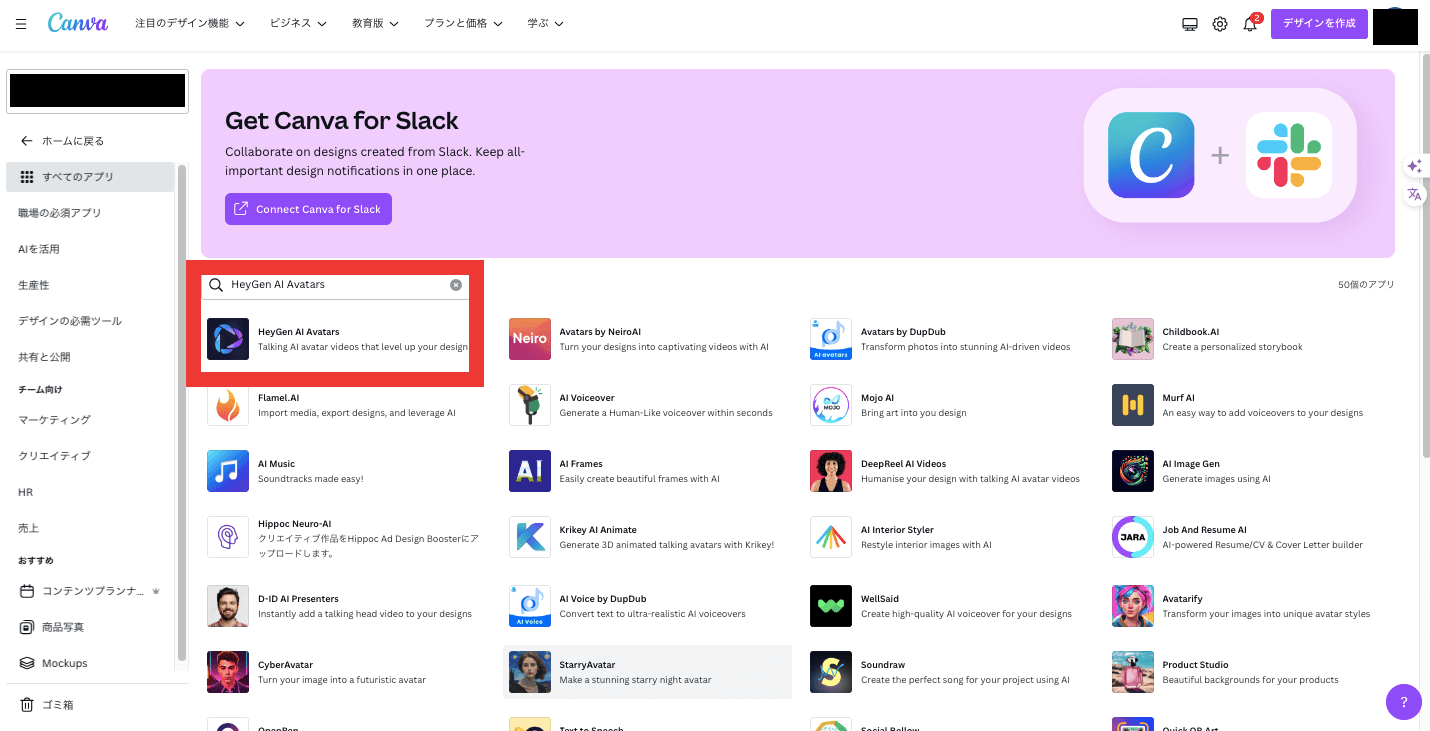Click Connect Canva for Slack button
1430x731 pixels.
(308, 209)
